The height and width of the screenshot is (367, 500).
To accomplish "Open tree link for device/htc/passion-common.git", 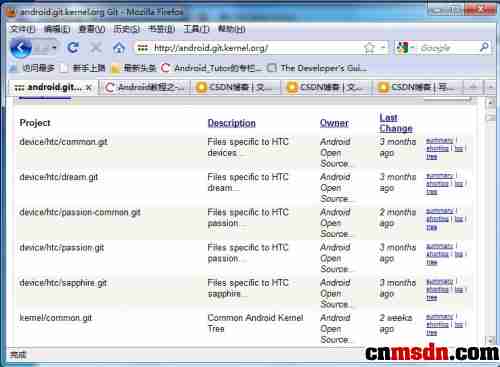I will point(432,227).
